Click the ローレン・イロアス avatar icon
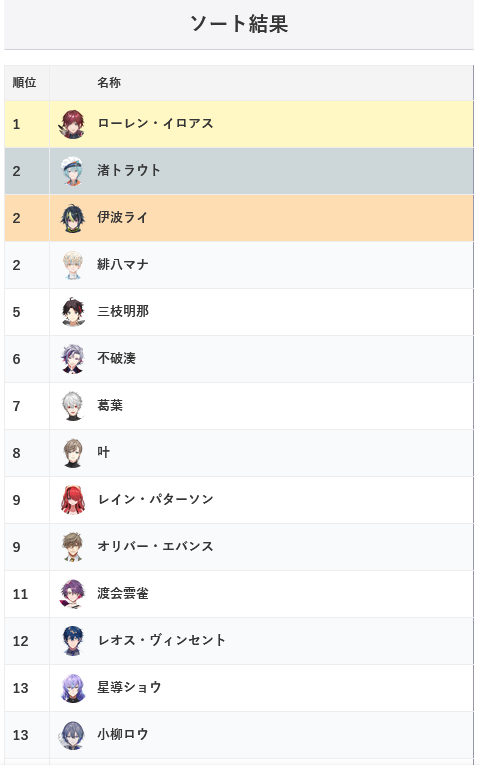Screen dimensions: 480x765 (73, 124)
